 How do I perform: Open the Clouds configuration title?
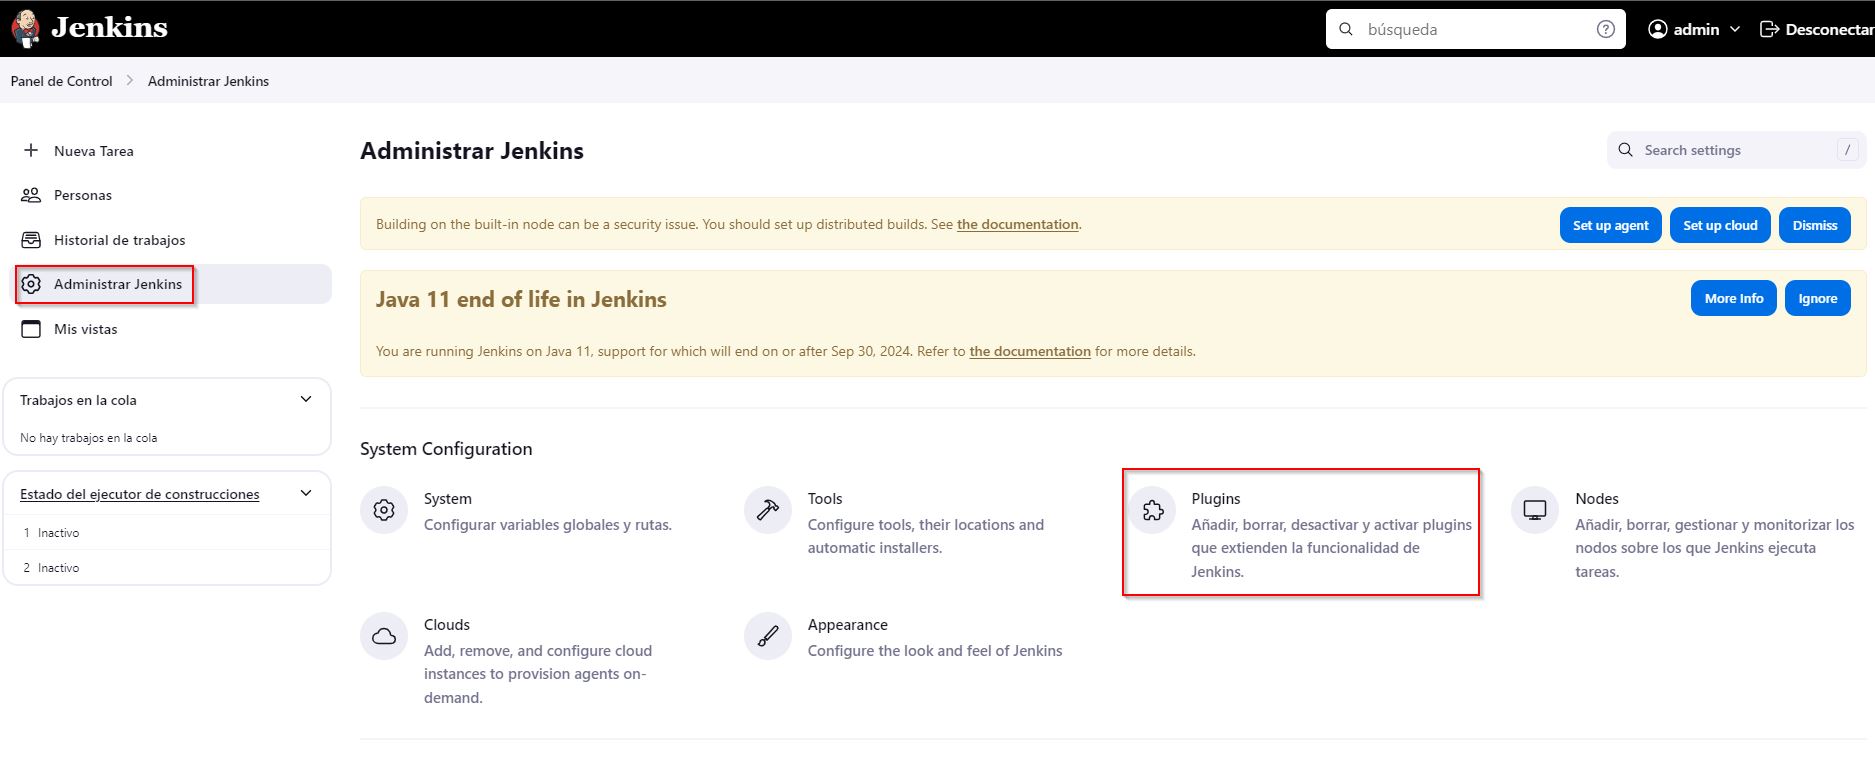(x=447, y=624)
